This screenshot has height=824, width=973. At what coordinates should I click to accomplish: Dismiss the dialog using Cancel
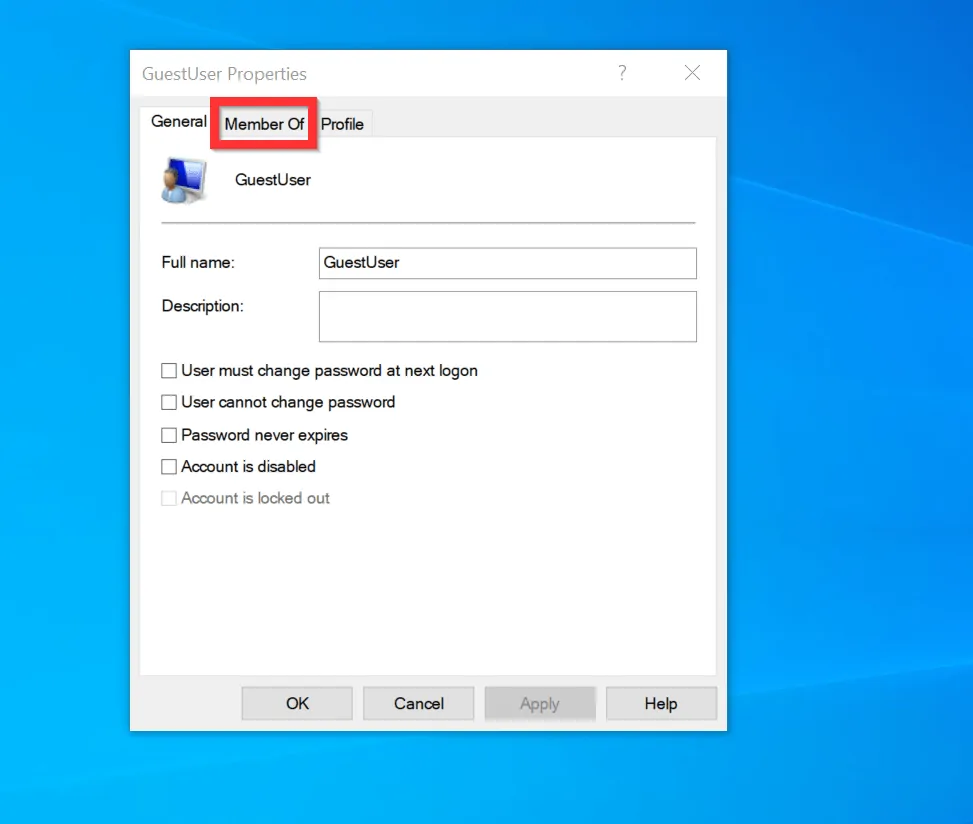(x=418, y=703)
